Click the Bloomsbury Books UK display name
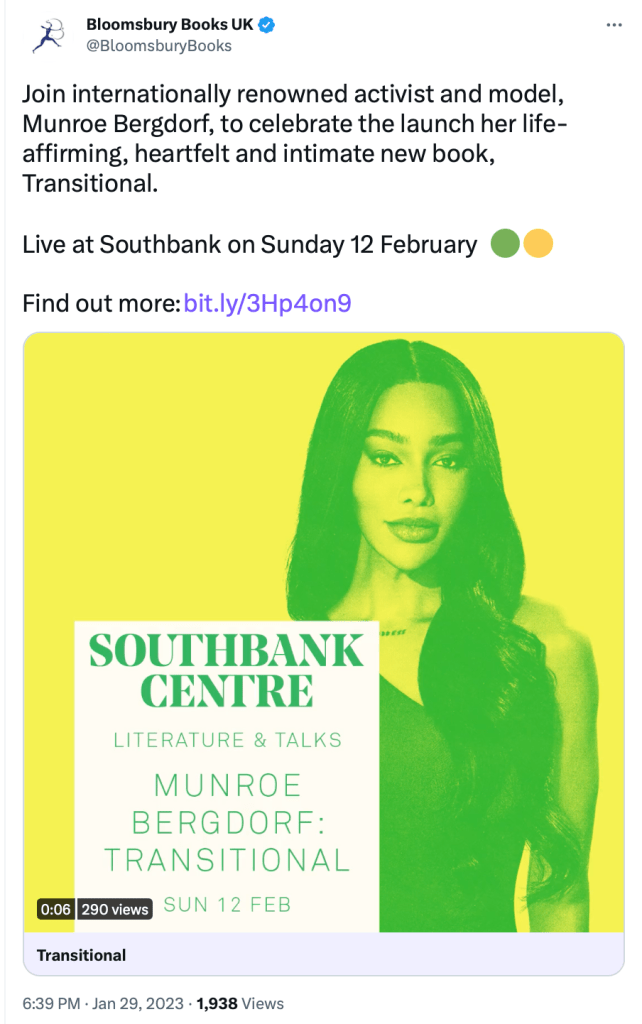Screen dimensions: 642x1024 (x=170, y=25)
